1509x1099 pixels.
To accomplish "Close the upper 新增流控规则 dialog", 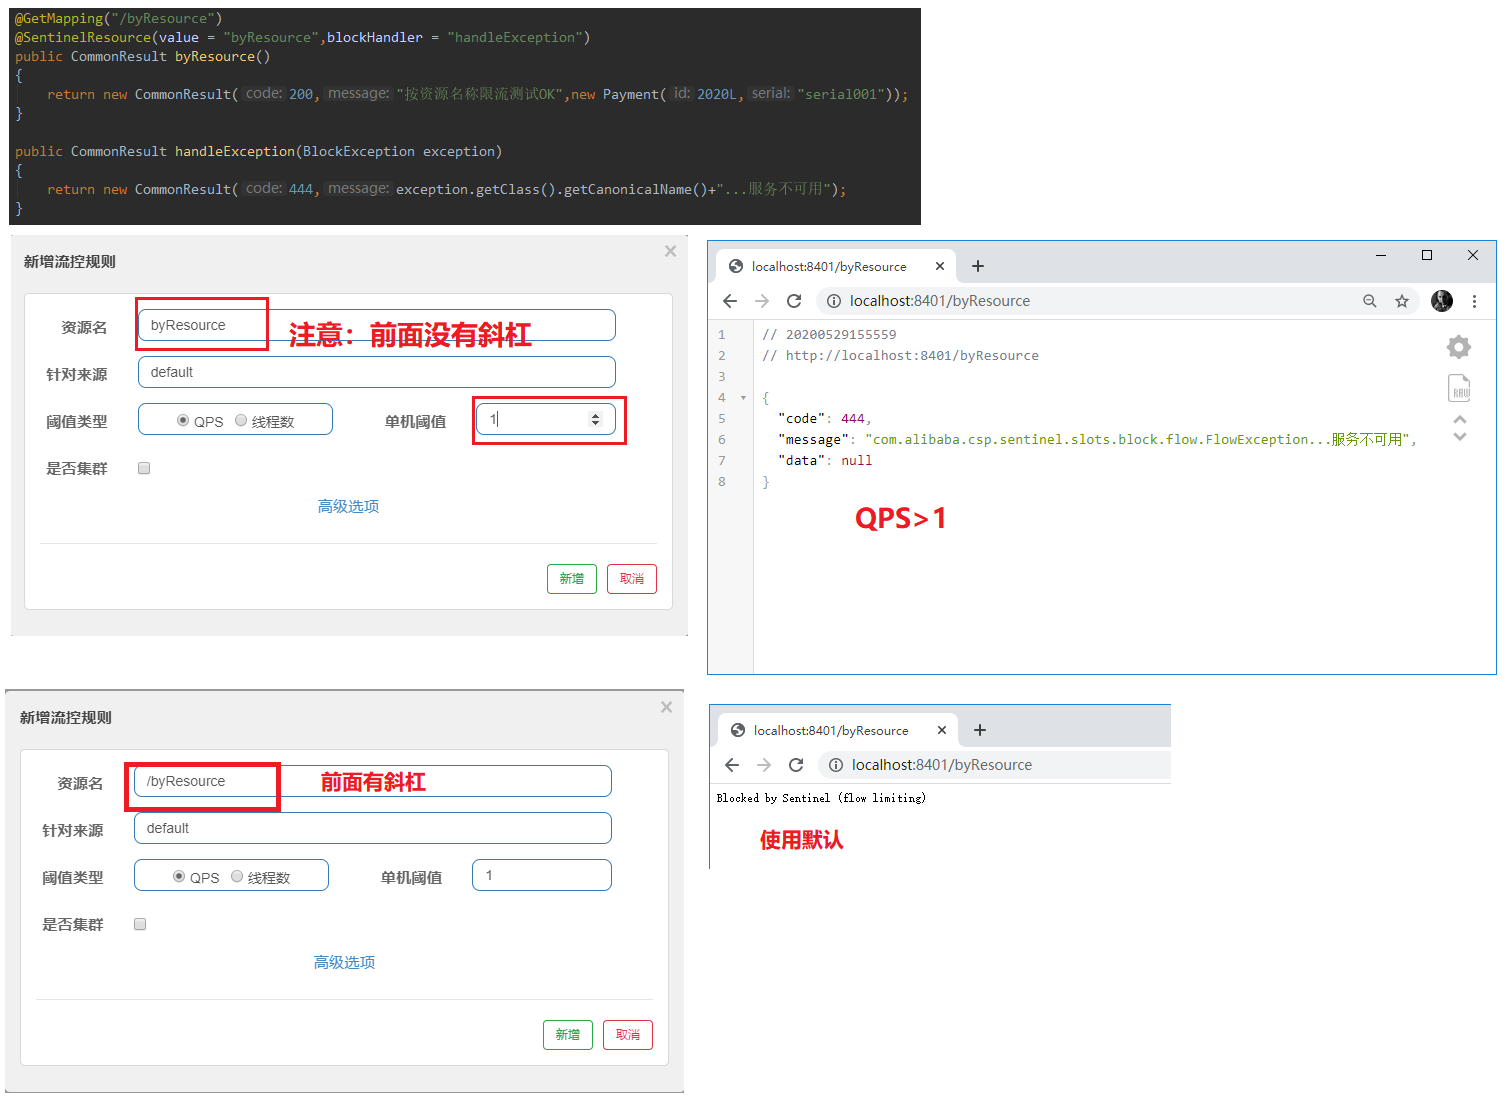I will (x=670, y=251).
